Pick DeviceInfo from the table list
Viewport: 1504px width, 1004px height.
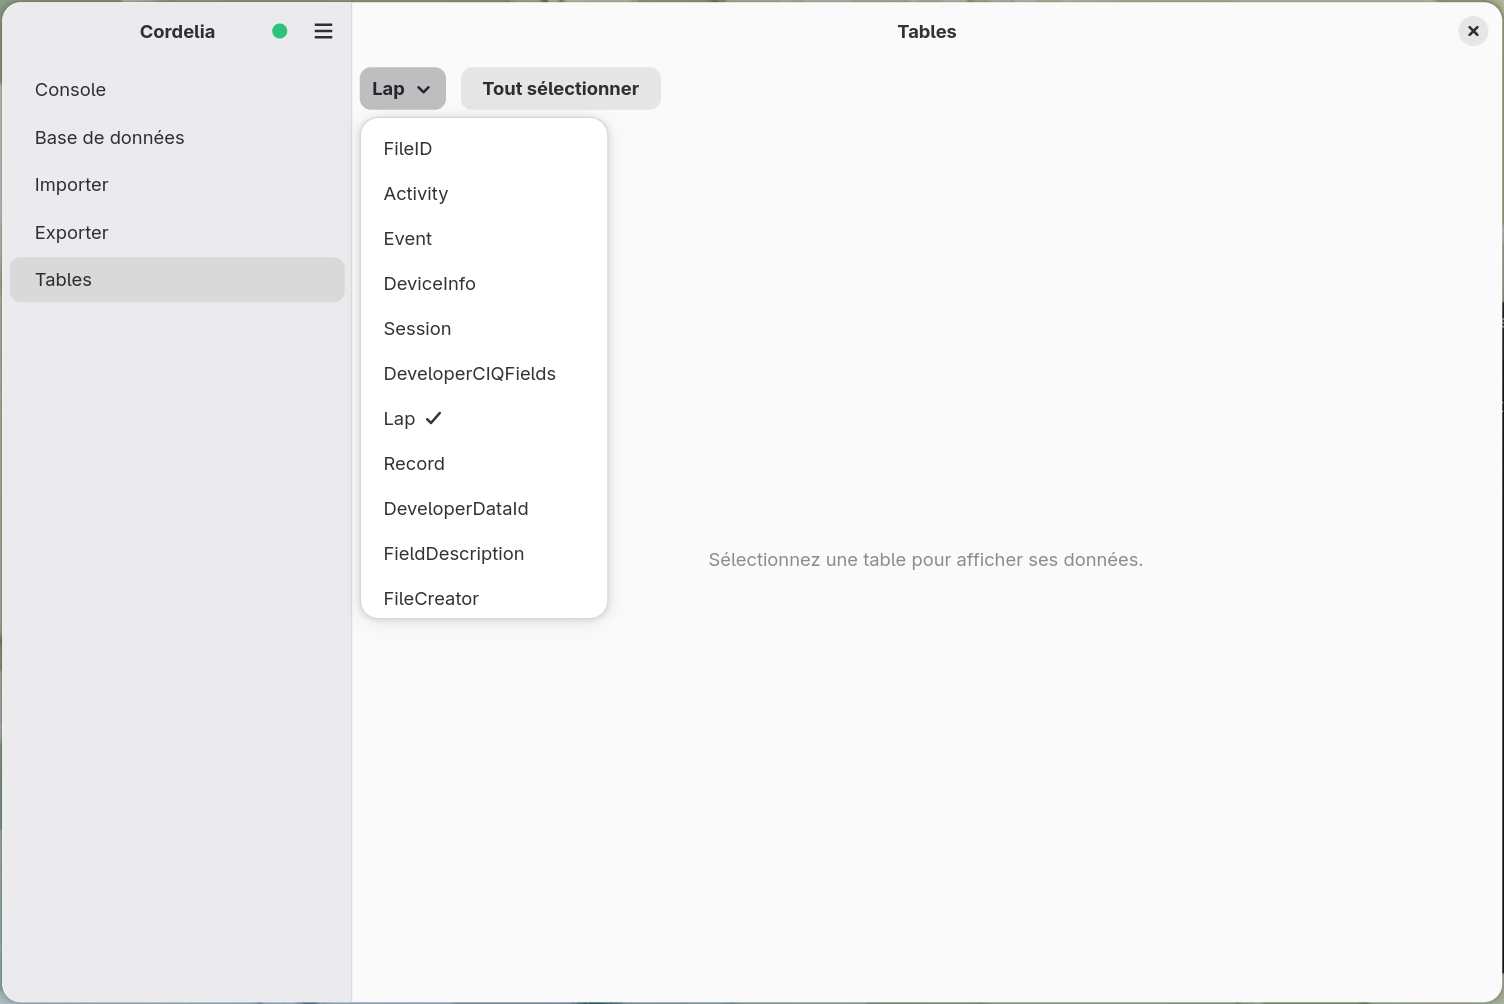pos(484,284)
